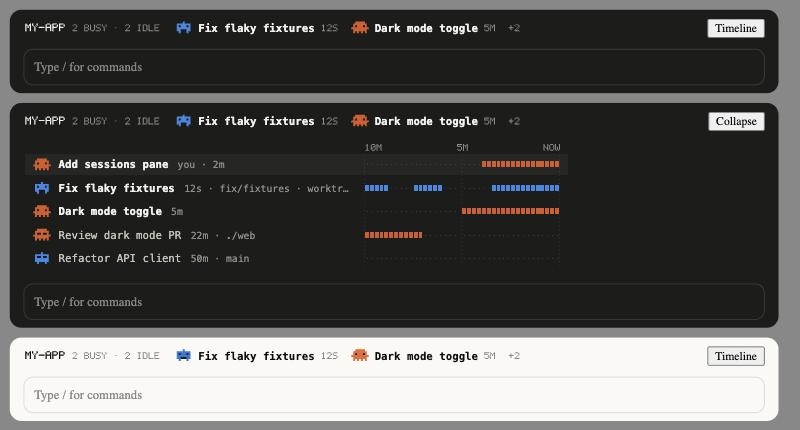
Task: Click the orange icon in the Dark mode toggle row
Action: click(42, 211)
